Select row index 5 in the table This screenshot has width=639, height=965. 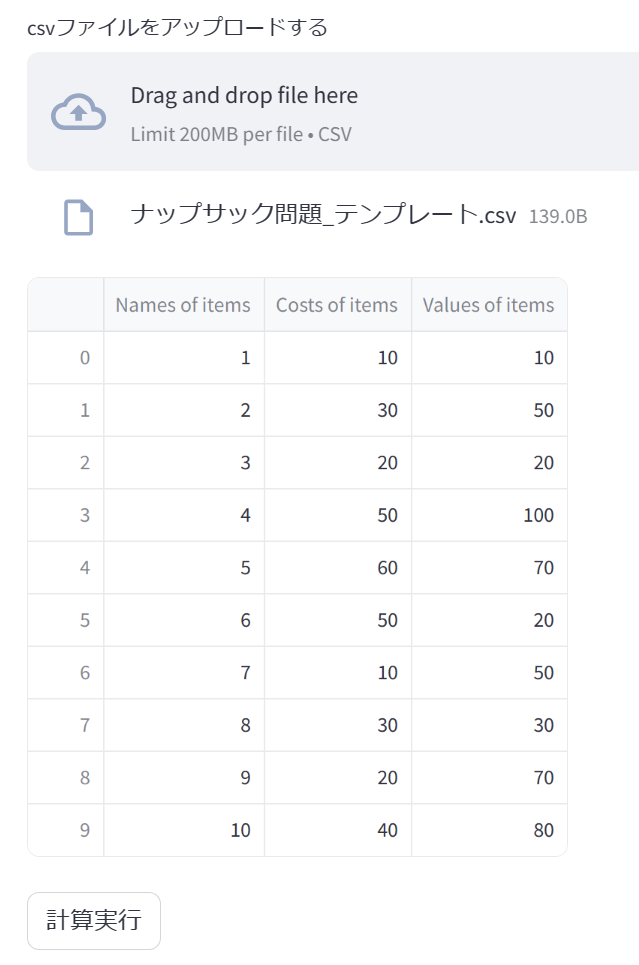coord(66,620)
